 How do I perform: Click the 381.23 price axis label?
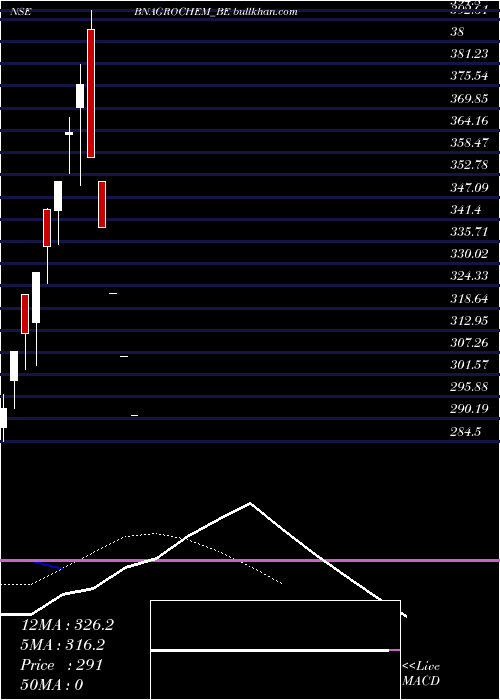[x=469, y=54]
